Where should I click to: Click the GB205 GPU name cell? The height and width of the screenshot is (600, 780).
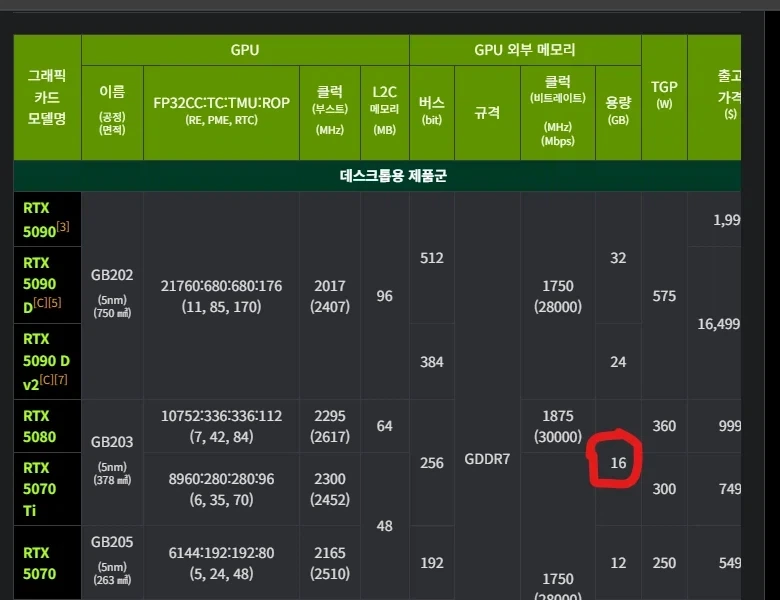pos(112,562)
